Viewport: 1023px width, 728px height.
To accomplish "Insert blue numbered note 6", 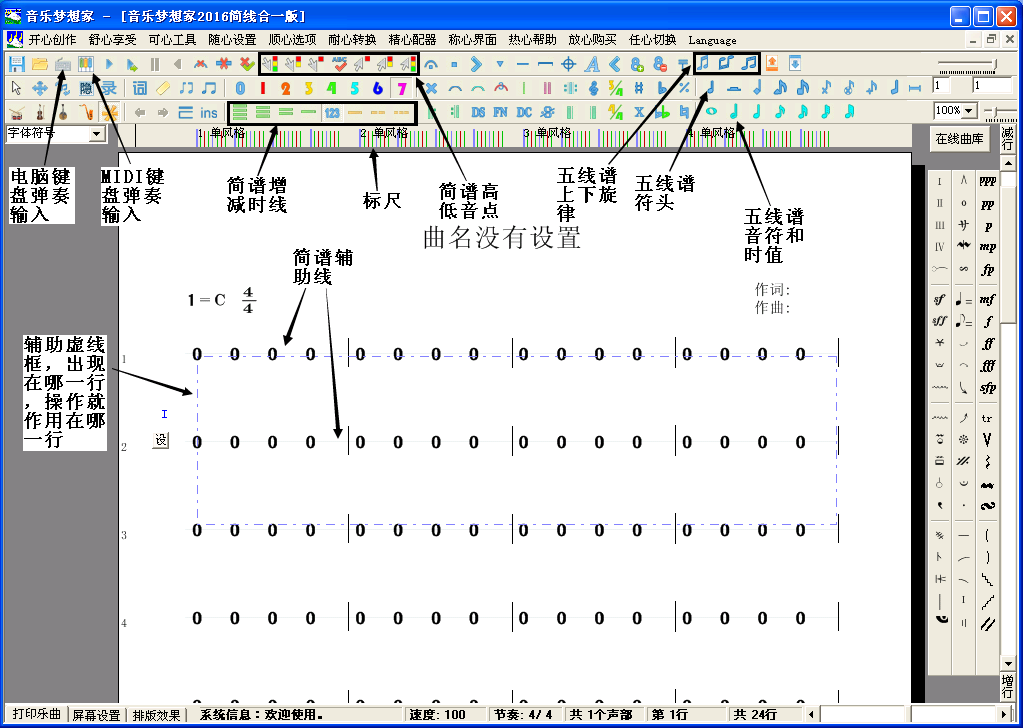I will click(378, 87).
